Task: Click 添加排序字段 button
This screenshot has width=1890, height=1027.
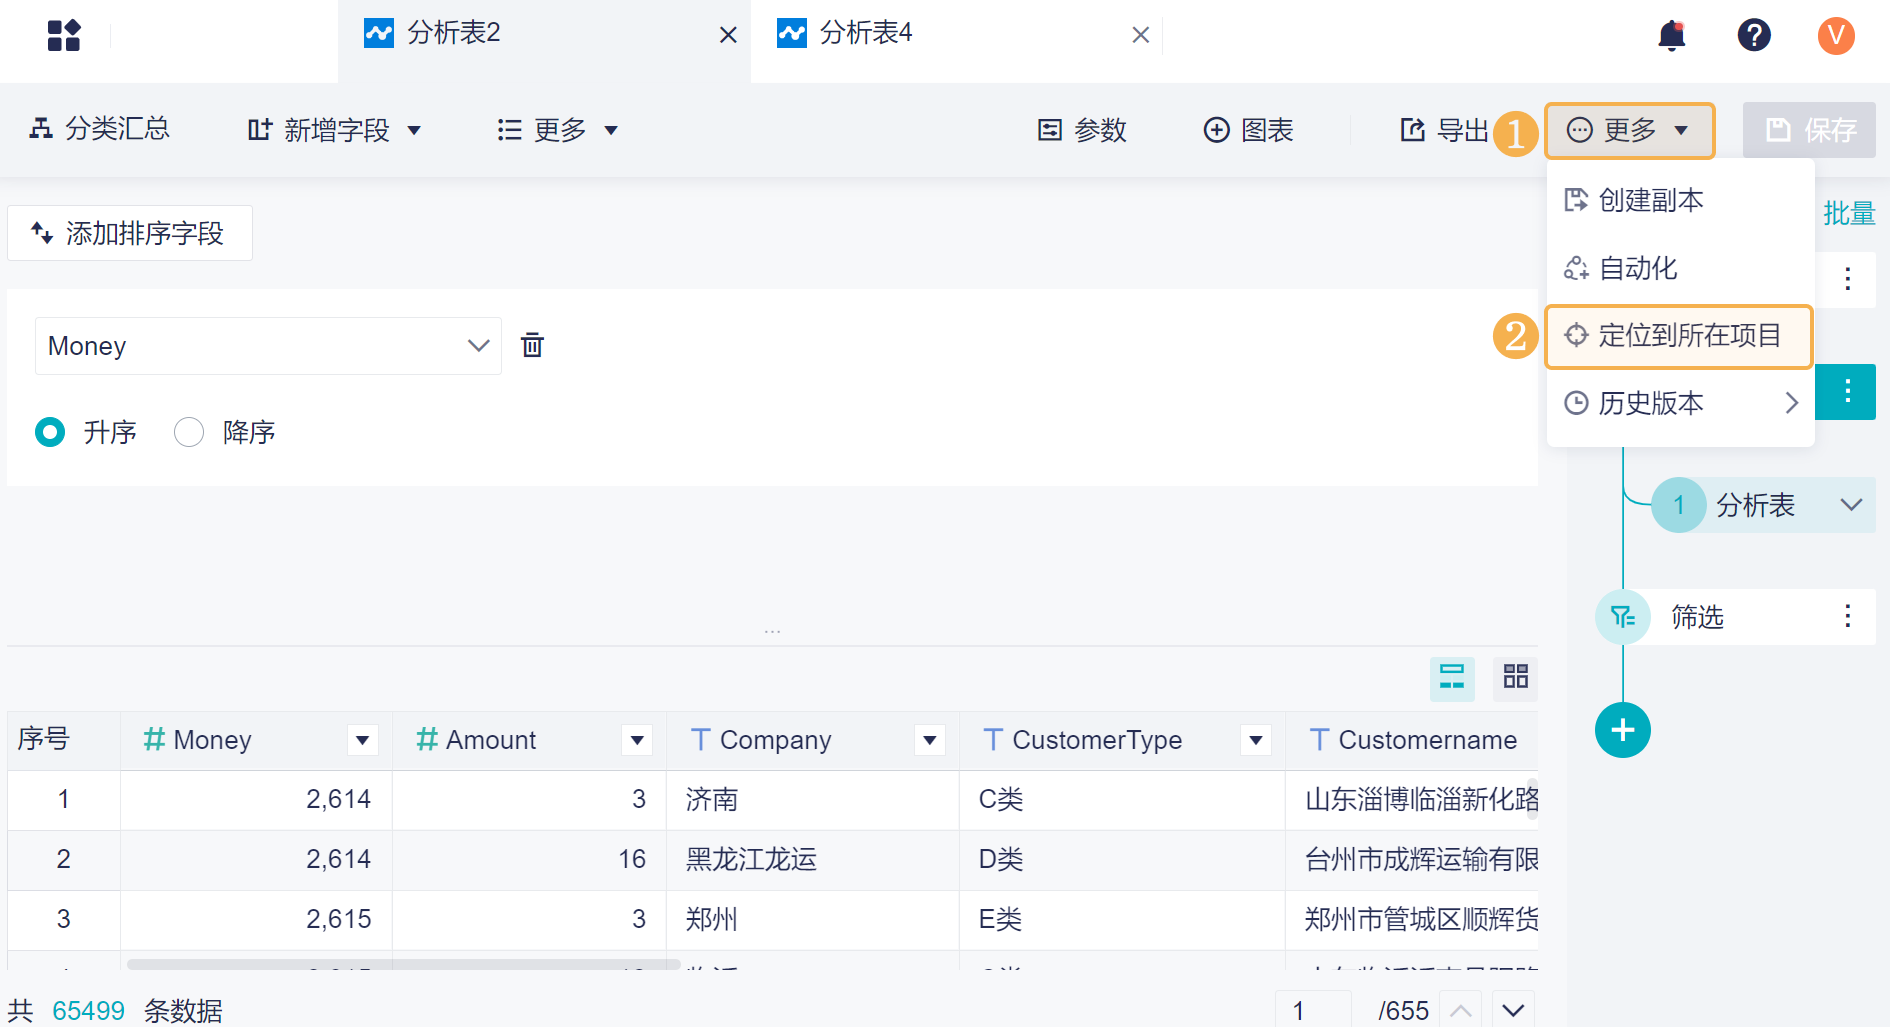Action: click(130, 233)
